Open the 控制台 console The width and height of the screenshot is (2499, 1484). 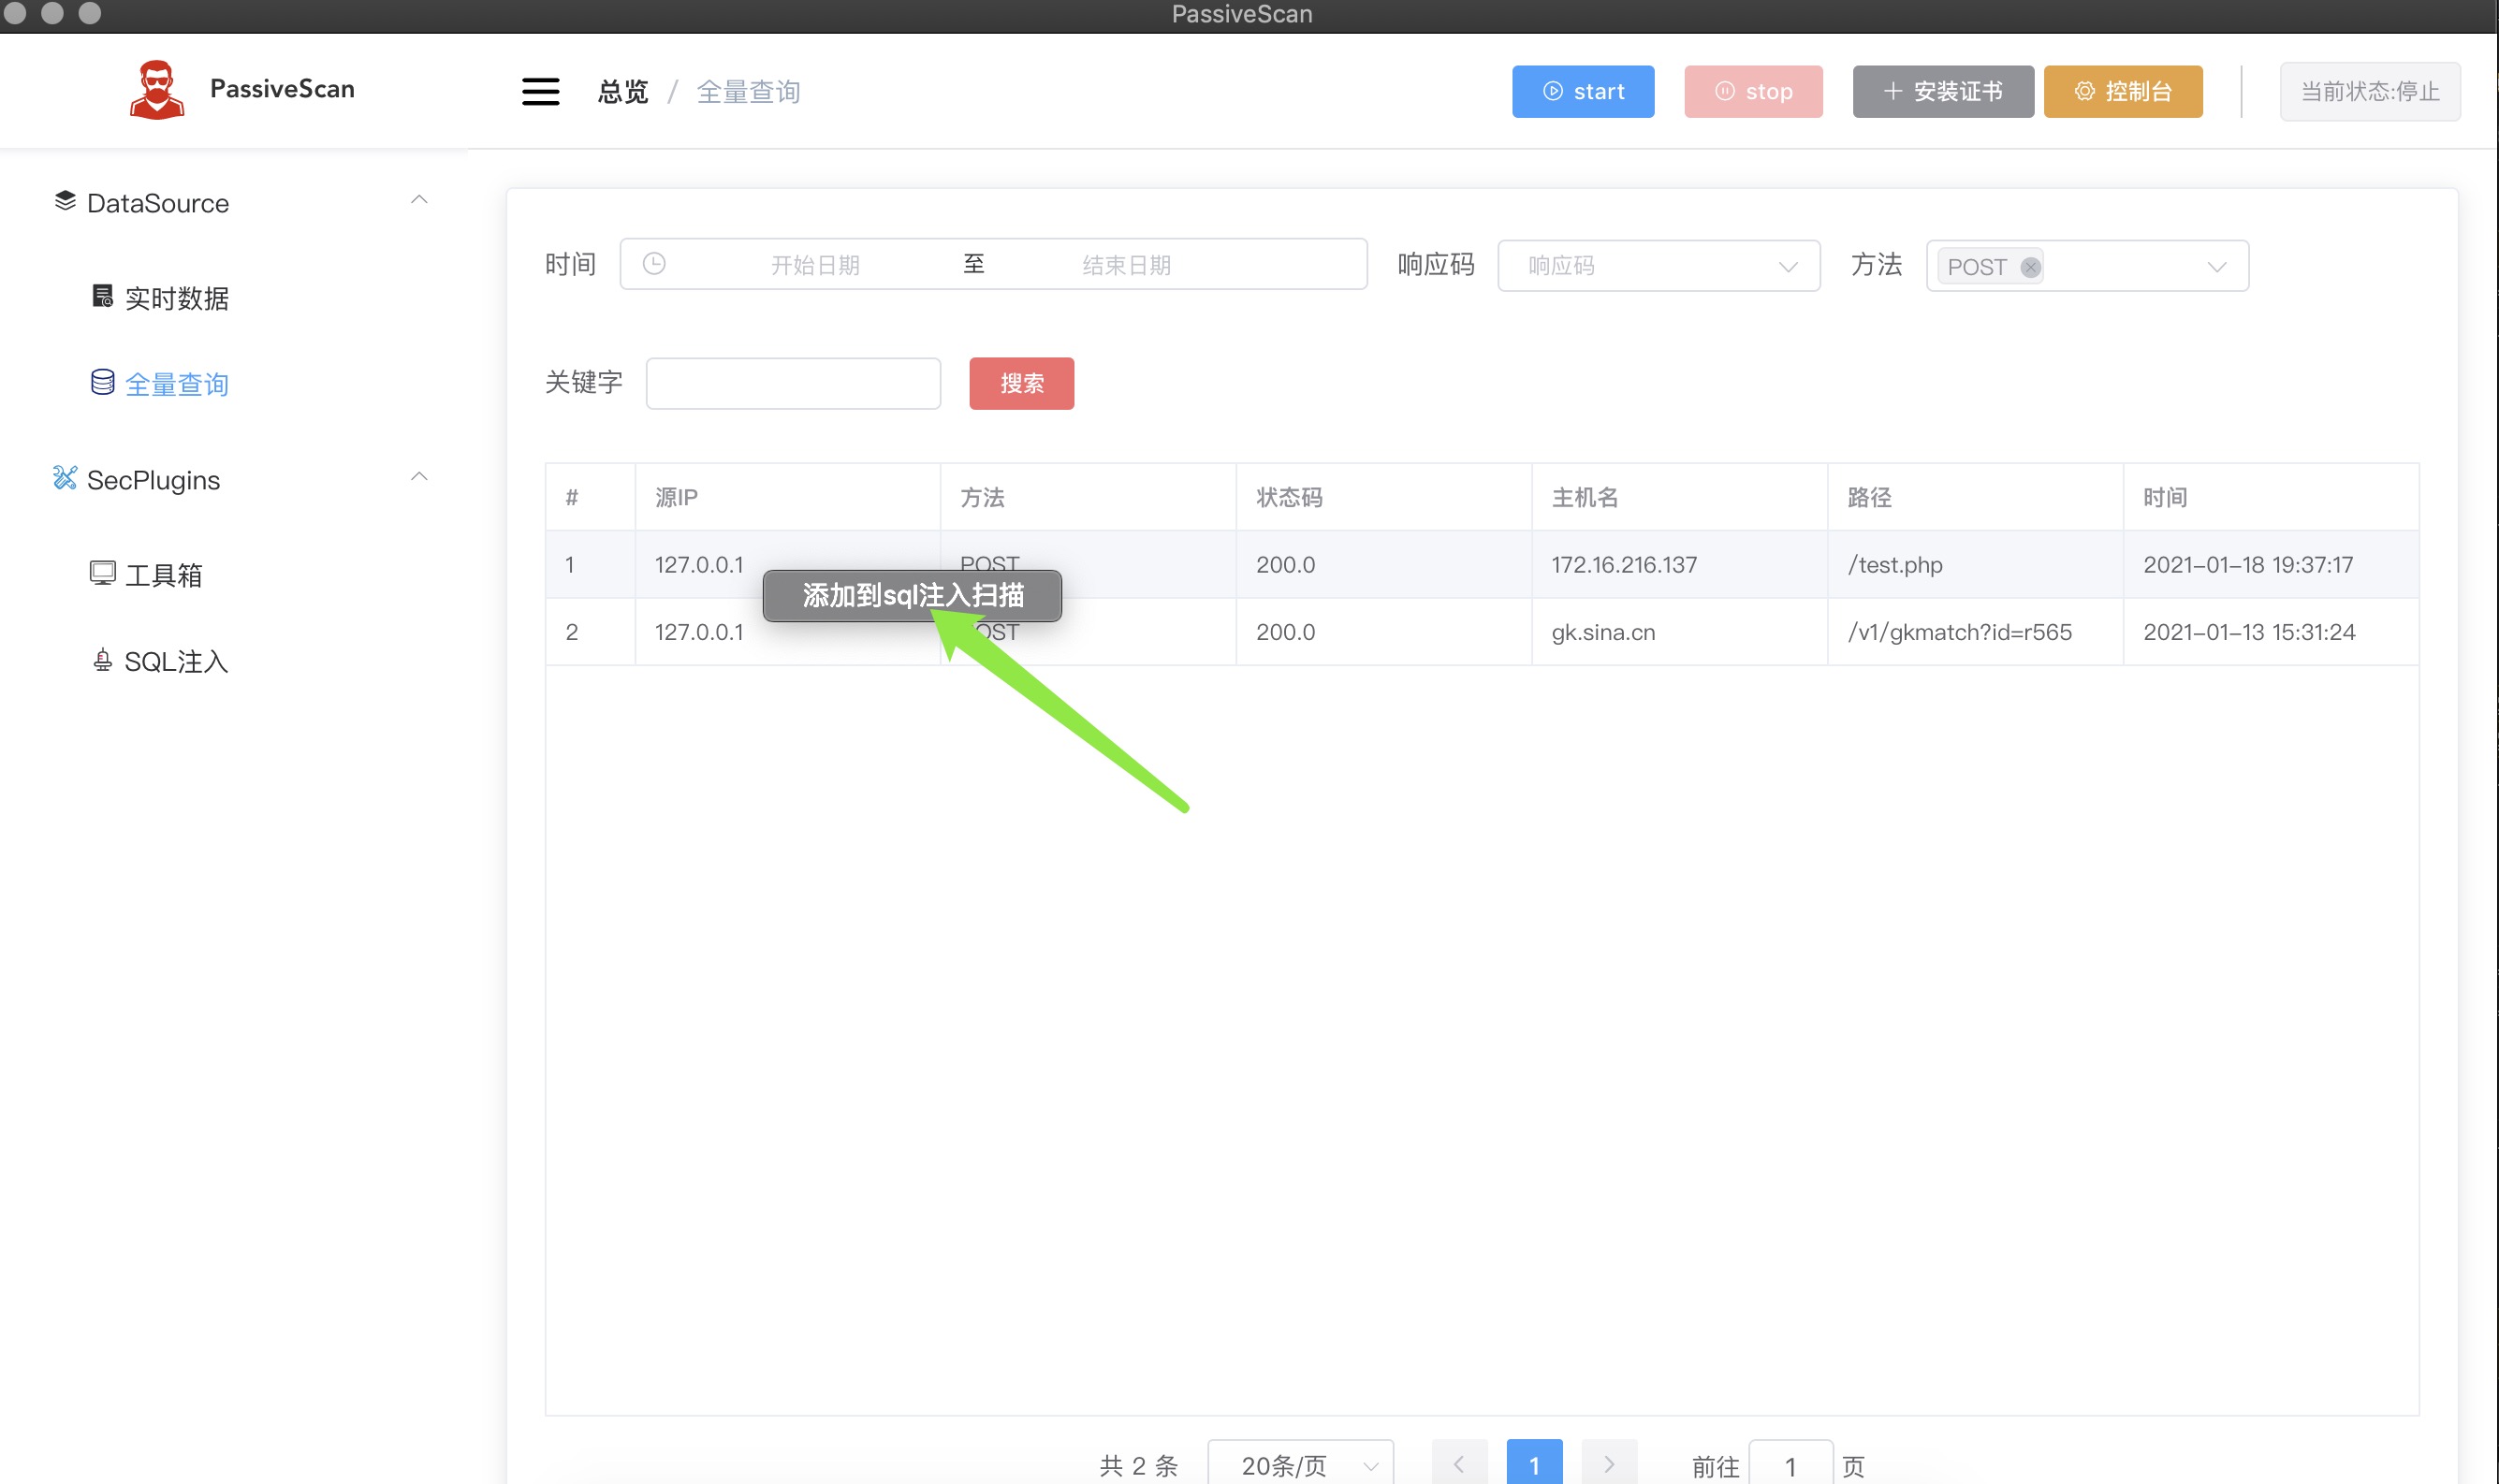2122,92
